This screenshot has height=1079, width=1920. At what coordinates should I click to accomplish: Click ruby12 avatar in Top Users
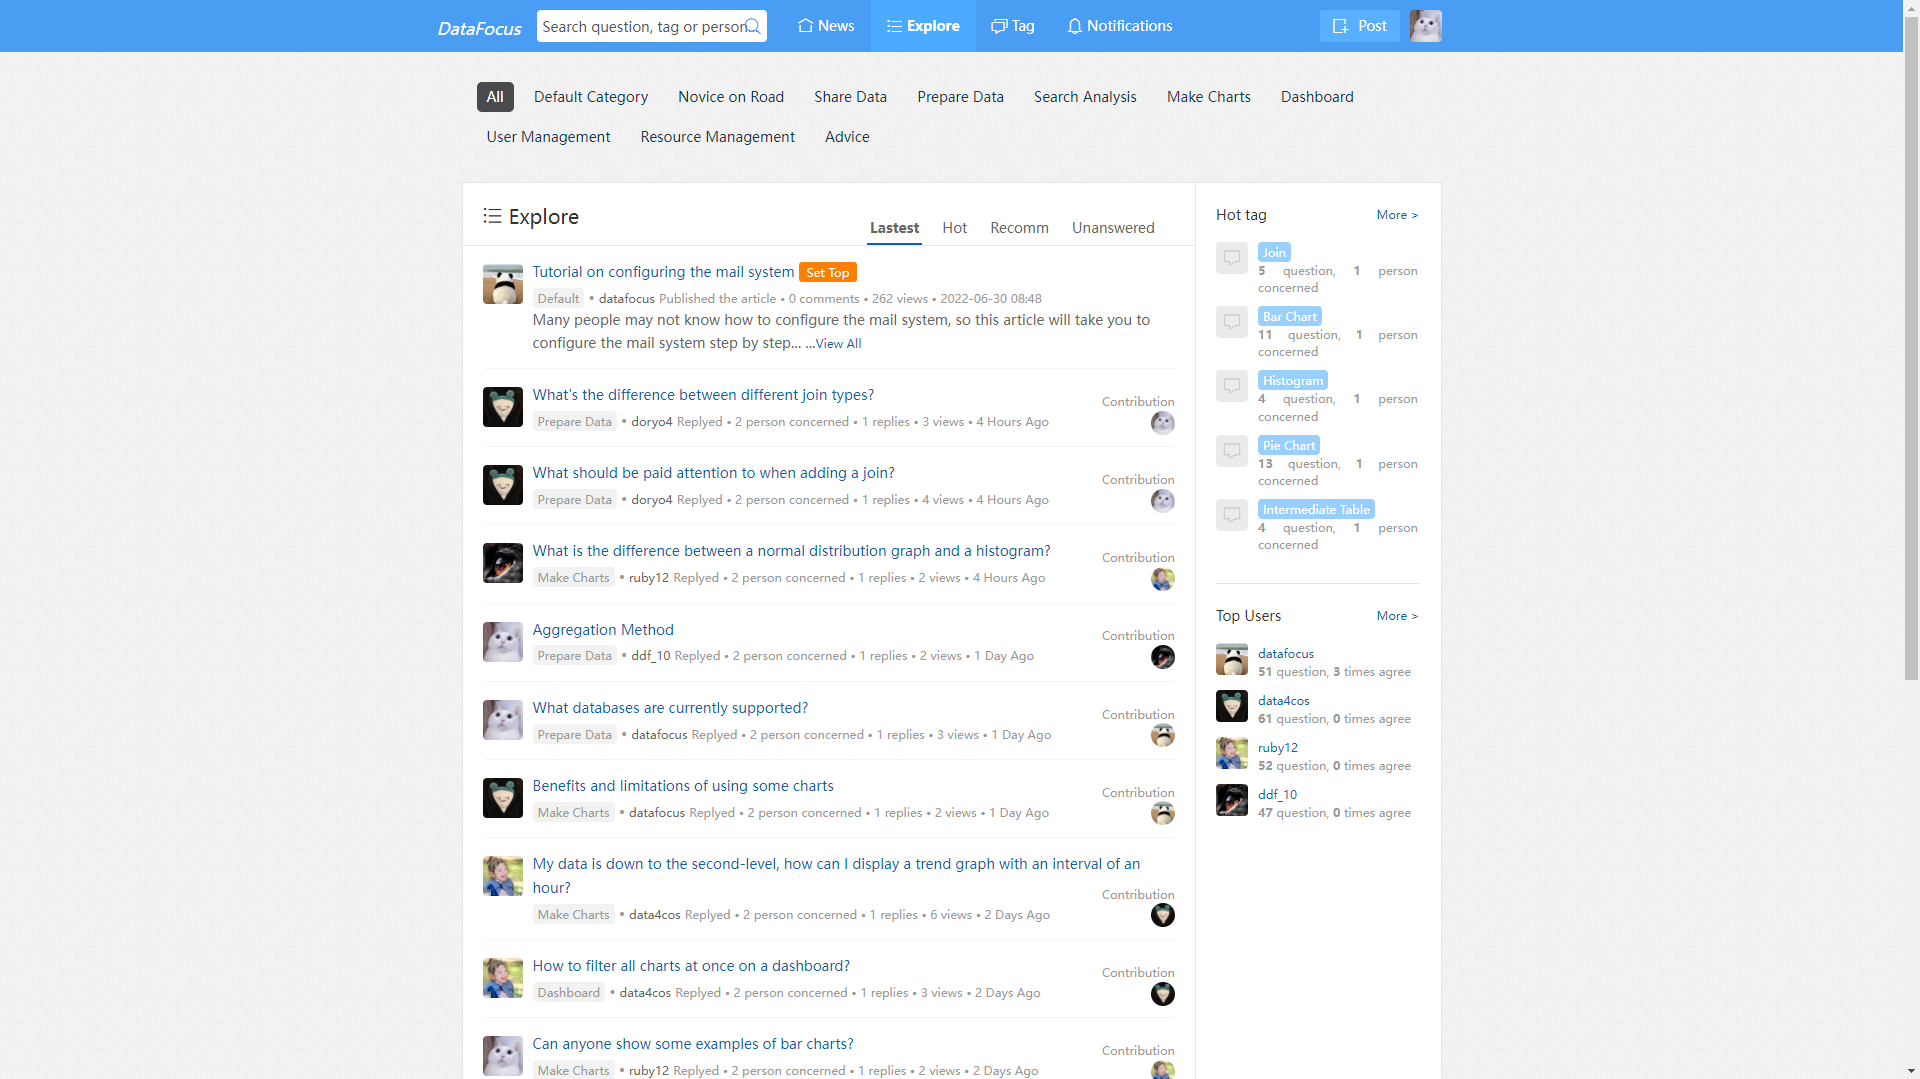pos(1232,754)
